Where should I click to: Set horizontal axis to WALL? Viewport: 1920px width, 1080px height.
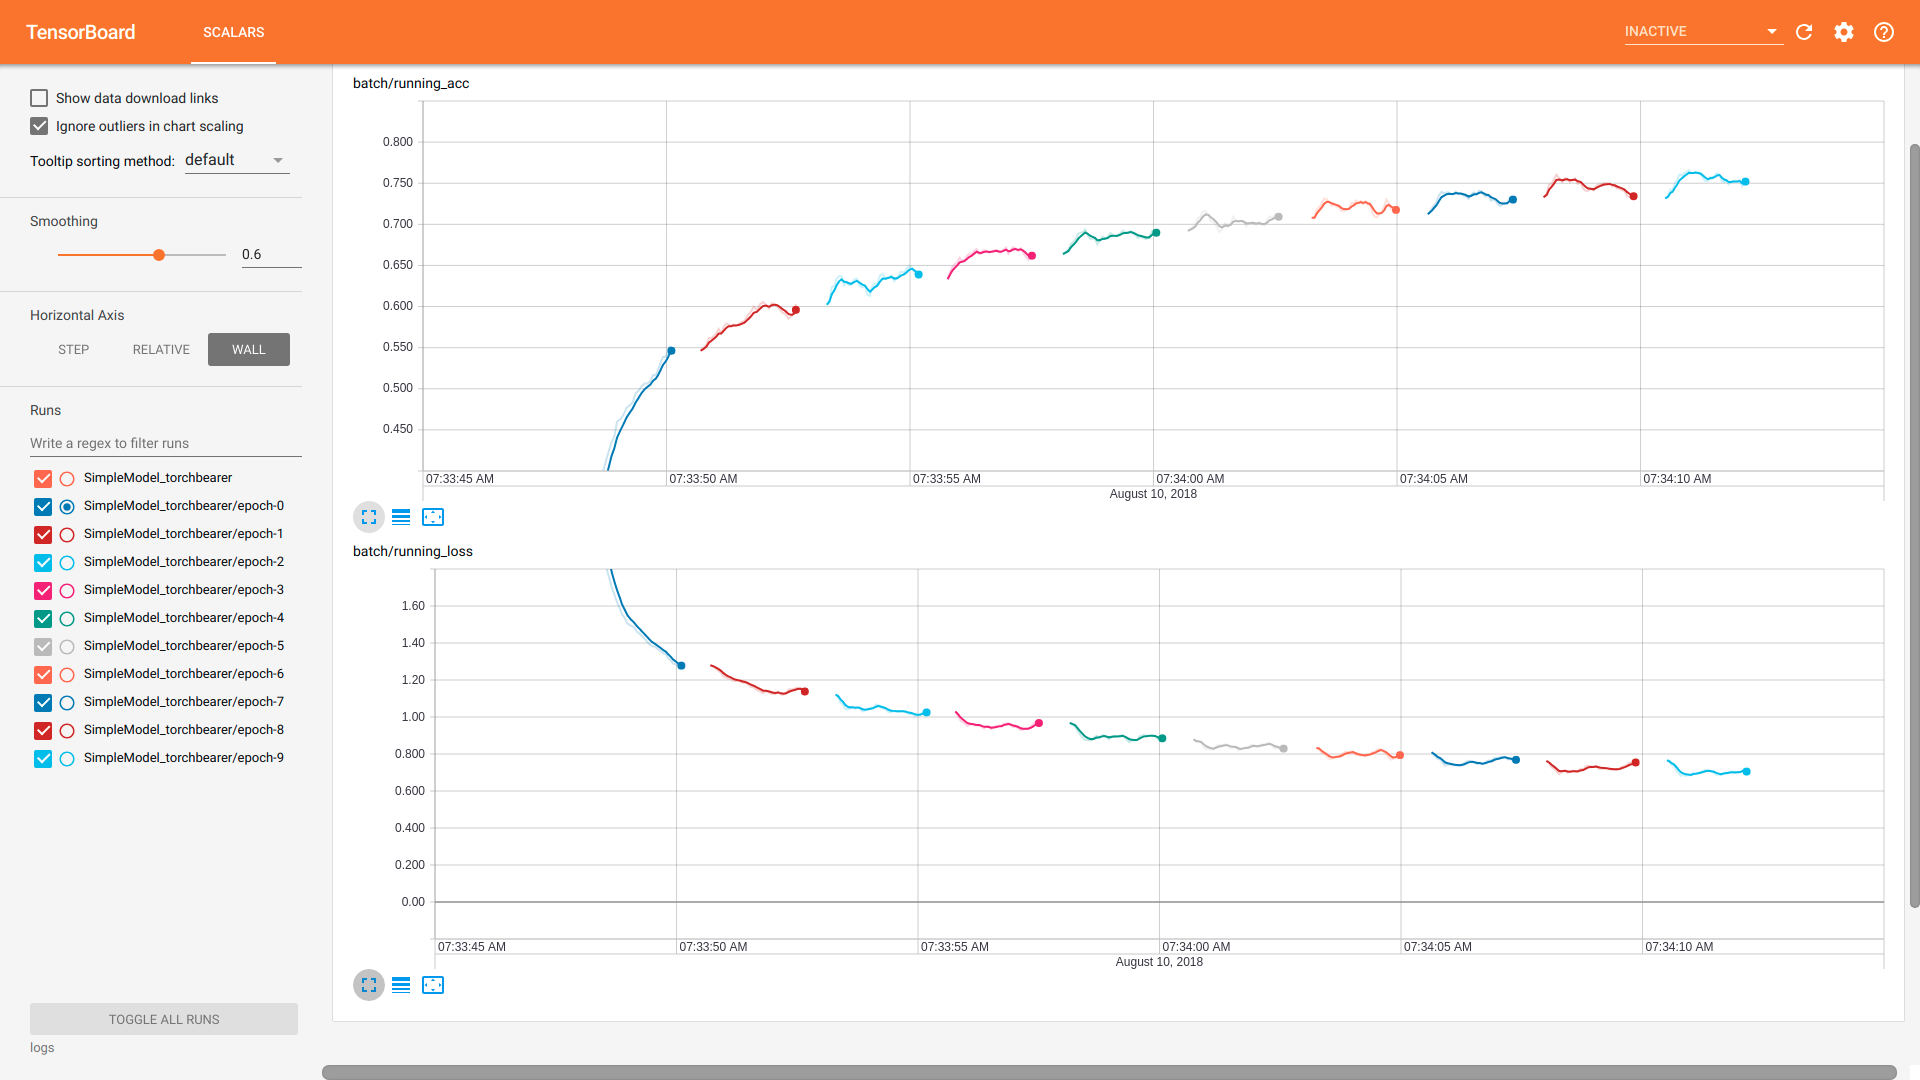tap(249, 349)
